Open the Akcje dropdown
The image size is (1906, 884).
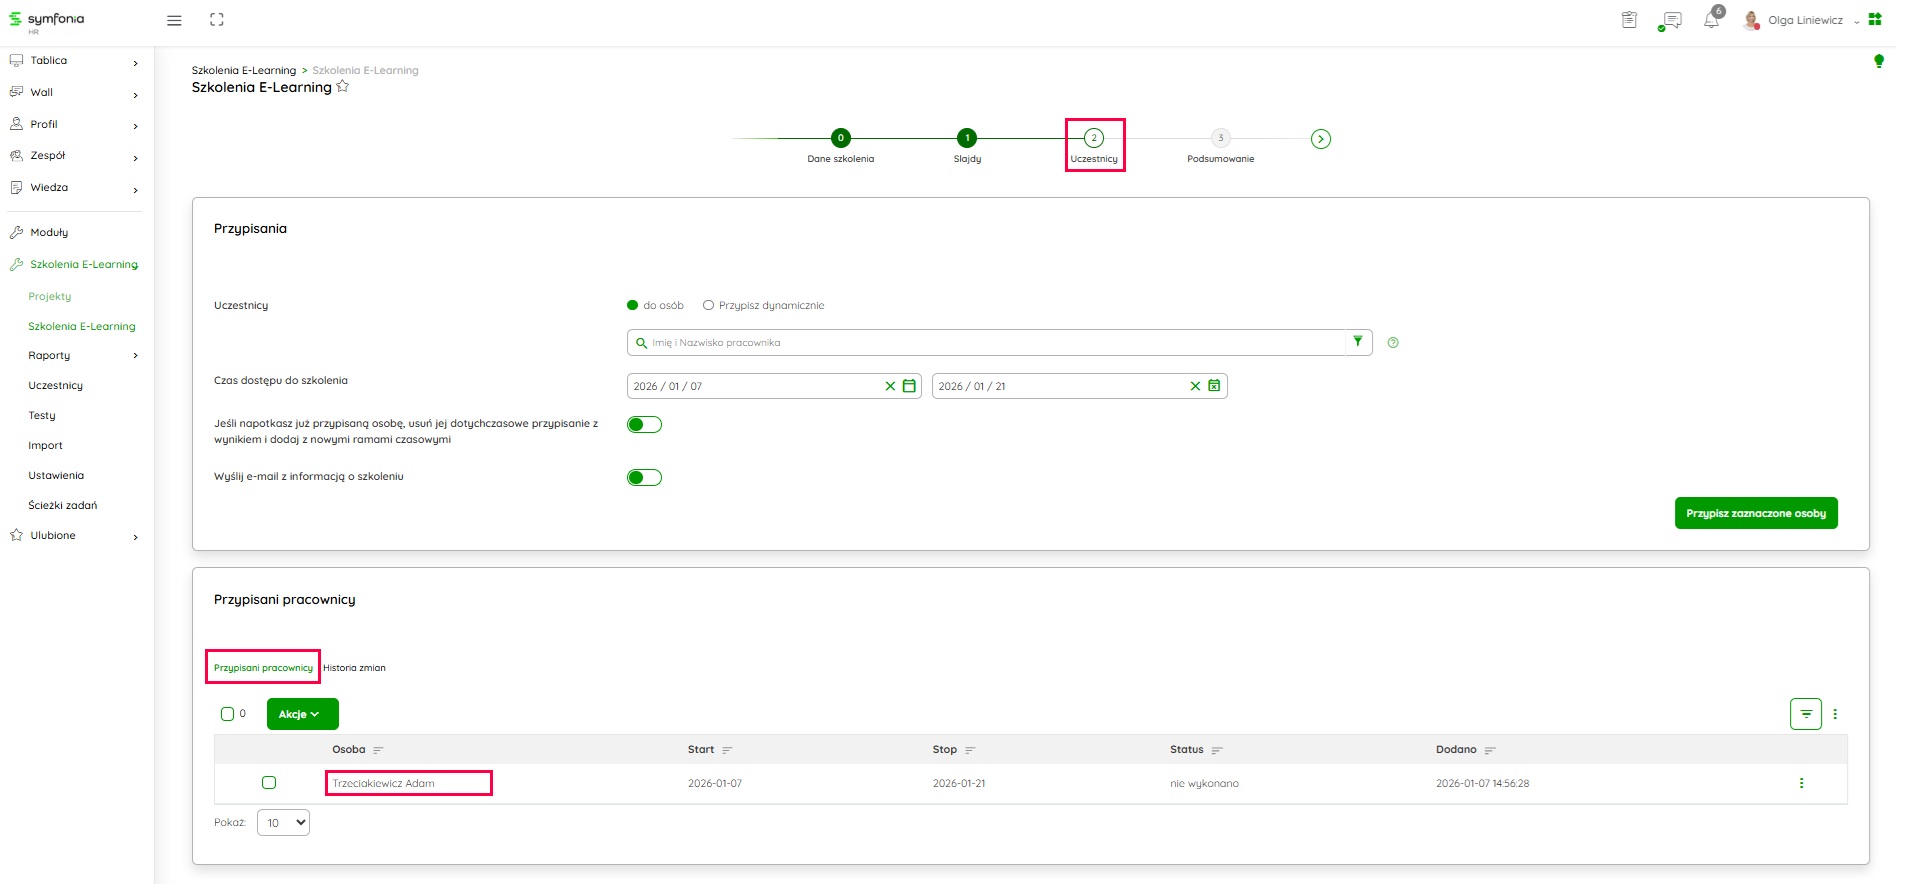[302, 714]
